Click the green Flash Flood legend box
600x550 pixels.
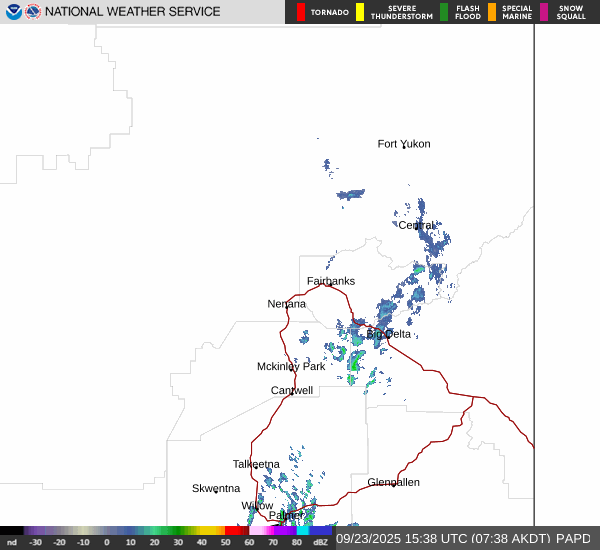pyautogui.click(x=444, y=12)
